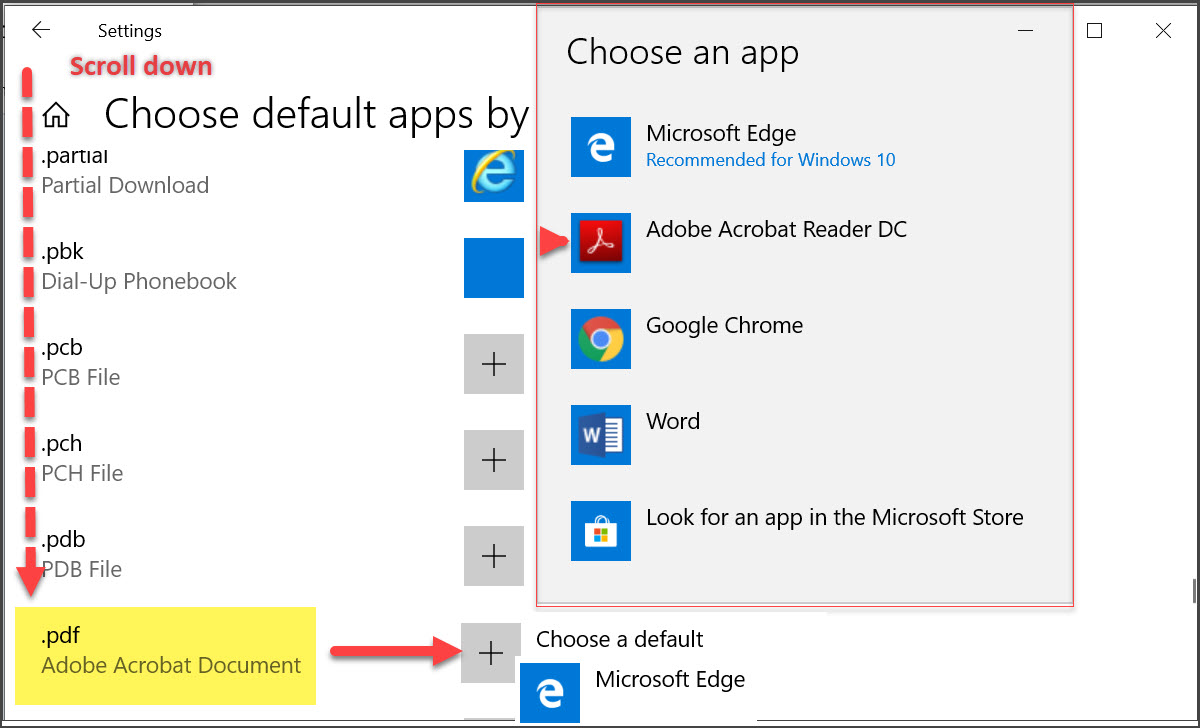This screenshot has width=1200, height=728.
Task: Click Microsoft Store bag icon
Action: [x=601, y=531]
